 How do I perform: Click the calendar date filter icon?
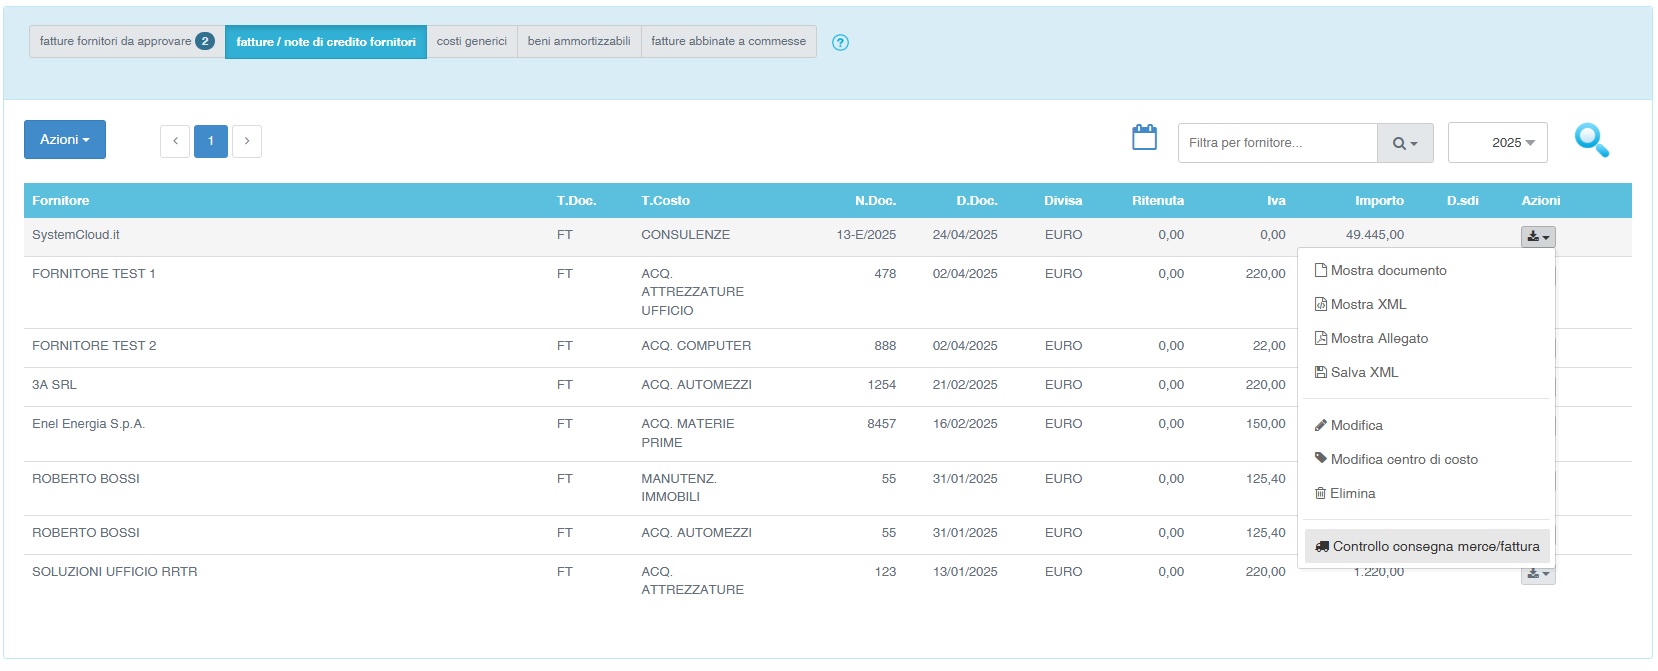pos(1144,138)
